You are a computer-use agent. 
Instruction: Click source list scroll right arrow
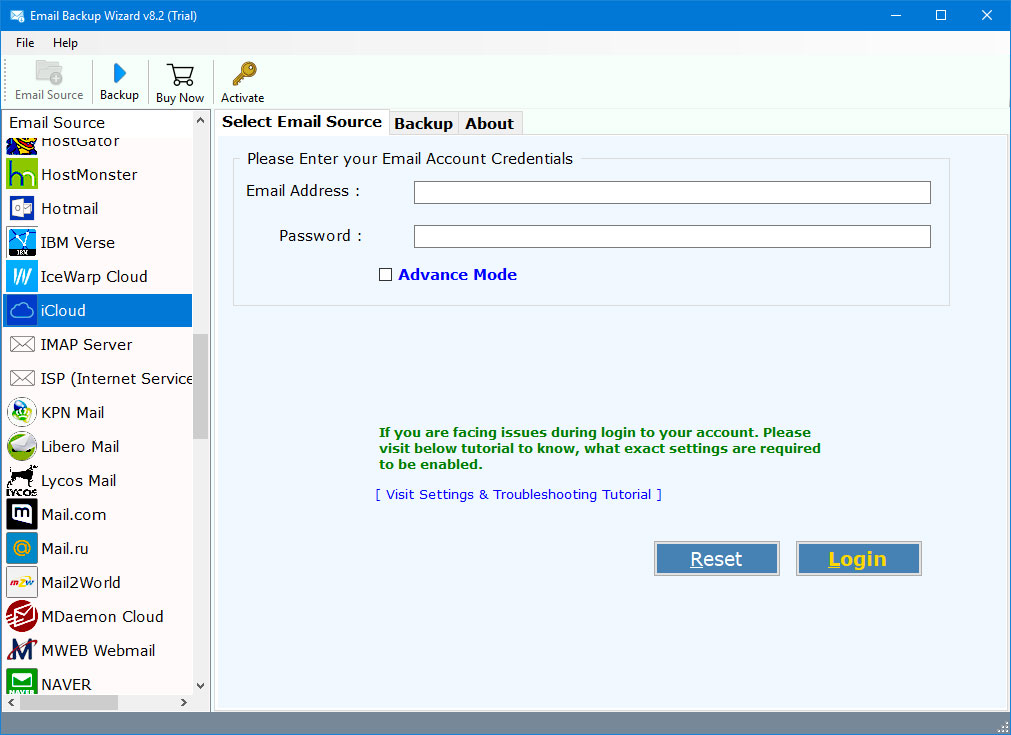pos(184,702)
